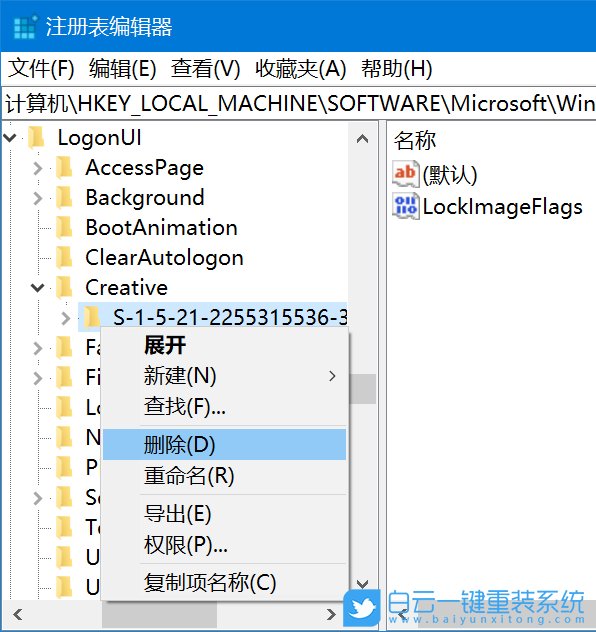Open the 收藏夹(A) menu
The width and height of the screenshot is (596, 632).
coord(301,69)
